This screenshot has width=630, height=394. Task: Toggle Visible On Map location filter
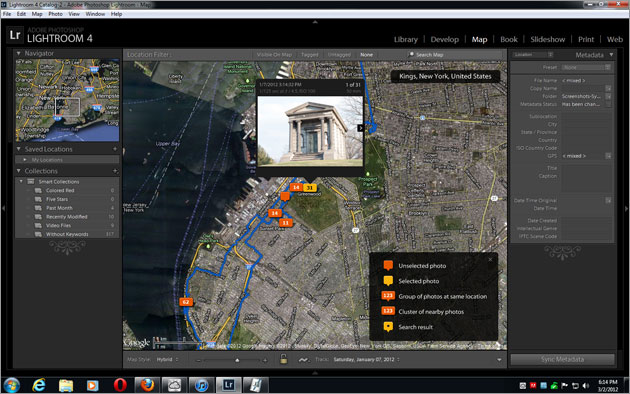274,55
